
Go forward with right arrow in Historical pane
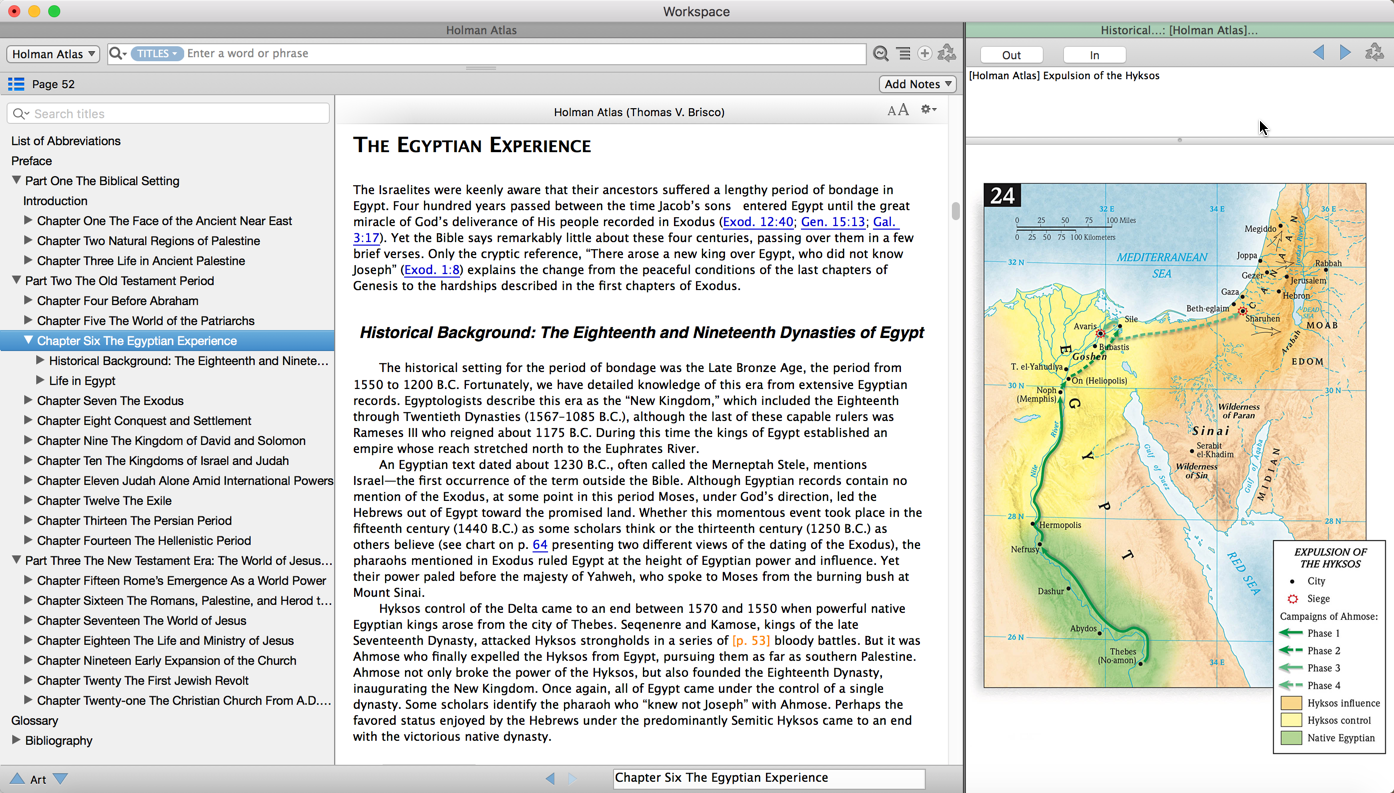(1345, 53)
